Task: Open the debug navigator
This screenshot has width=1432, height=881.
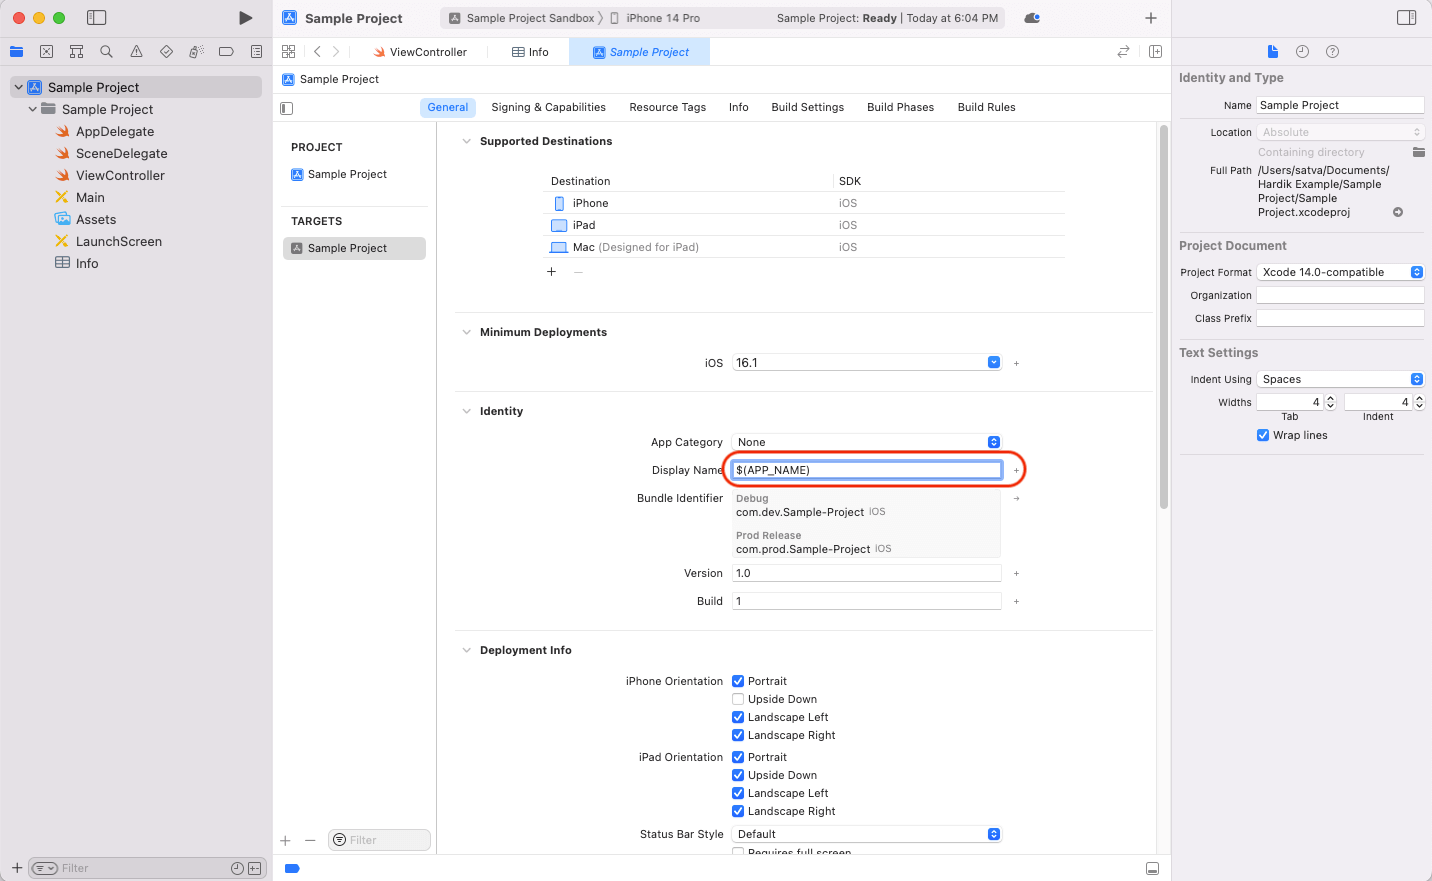Action: 196,52
